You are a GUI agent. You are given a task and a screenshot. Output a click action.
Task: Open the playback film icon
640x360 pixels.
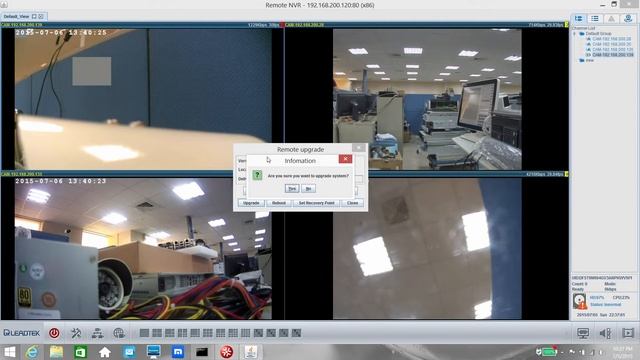click(x=628, y=333)
